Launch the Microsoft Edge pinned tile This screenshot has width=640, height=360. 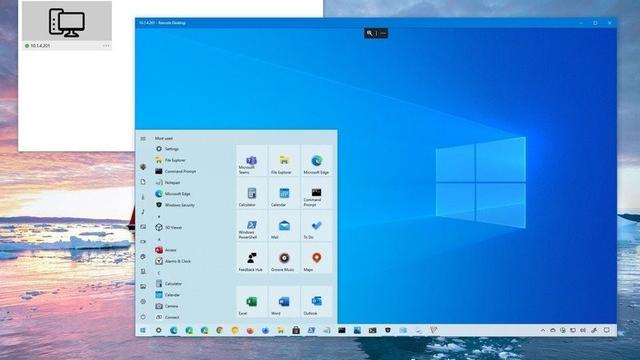(x=316, y=160)
